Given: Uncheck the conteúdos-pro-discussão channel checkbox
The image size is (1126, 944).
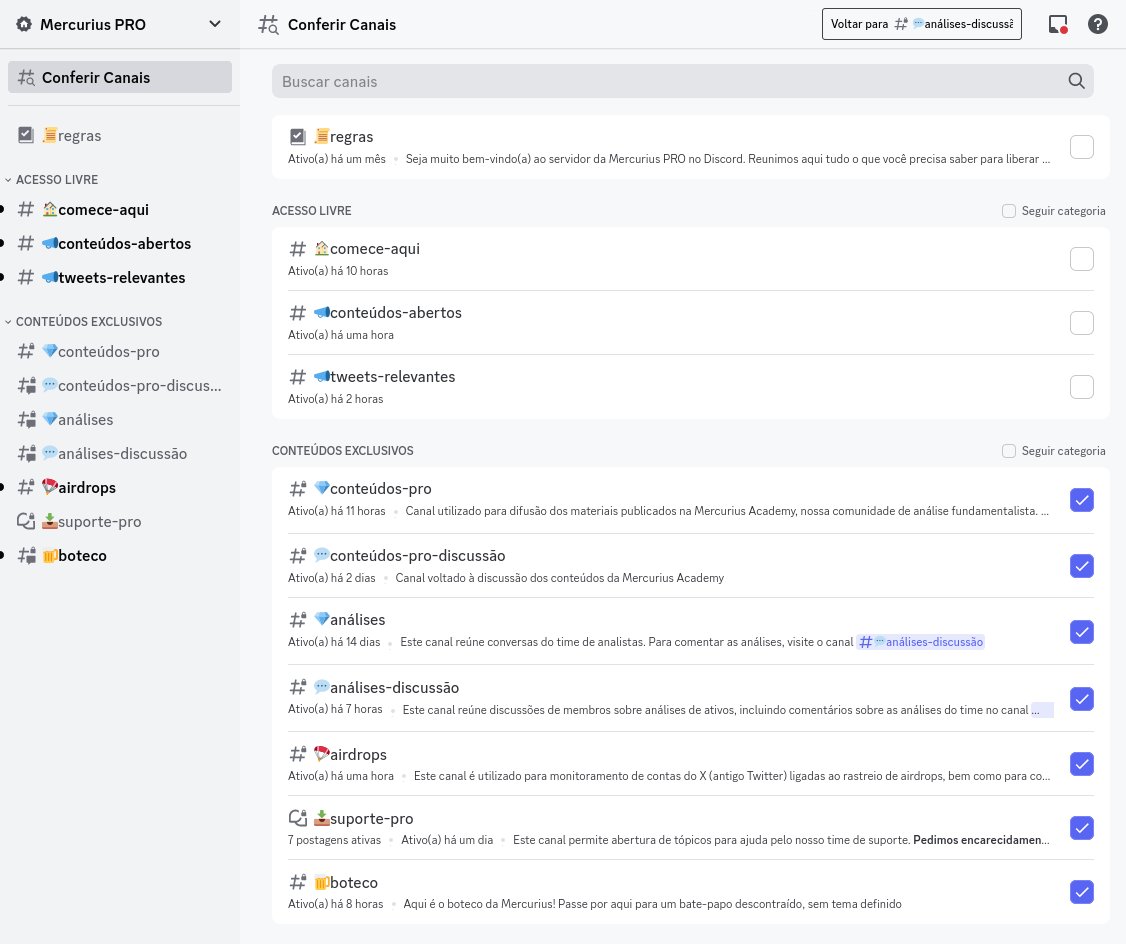Looking at the screenshot, I should (1081, 566).
